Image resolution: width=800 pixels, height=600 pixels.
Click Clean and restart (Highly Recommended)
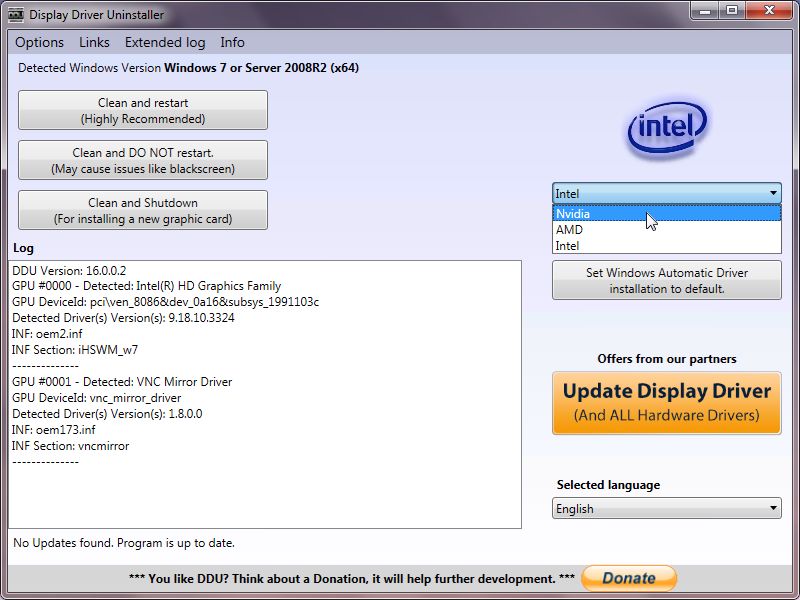point(142,110)
